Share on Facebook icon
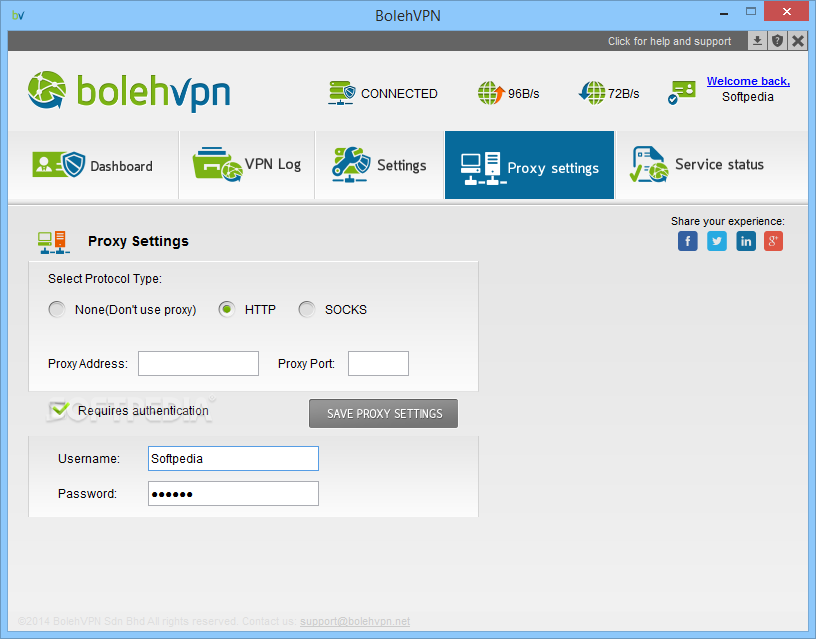 [687, 241]
